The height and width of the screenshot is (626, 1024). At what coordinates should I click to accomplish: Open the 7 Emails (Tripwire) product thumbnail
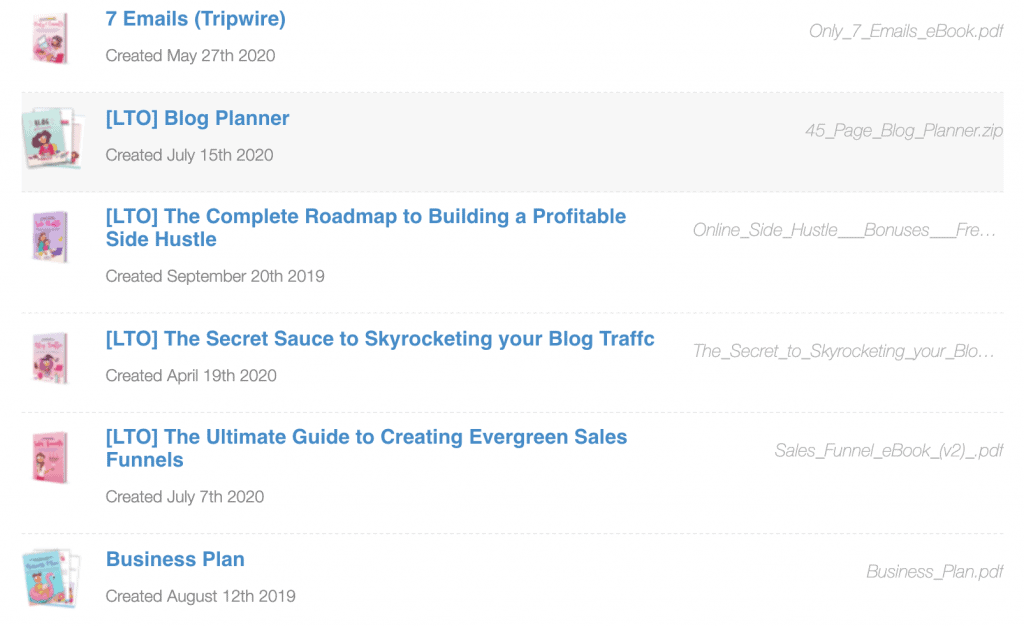coord(50,39)
